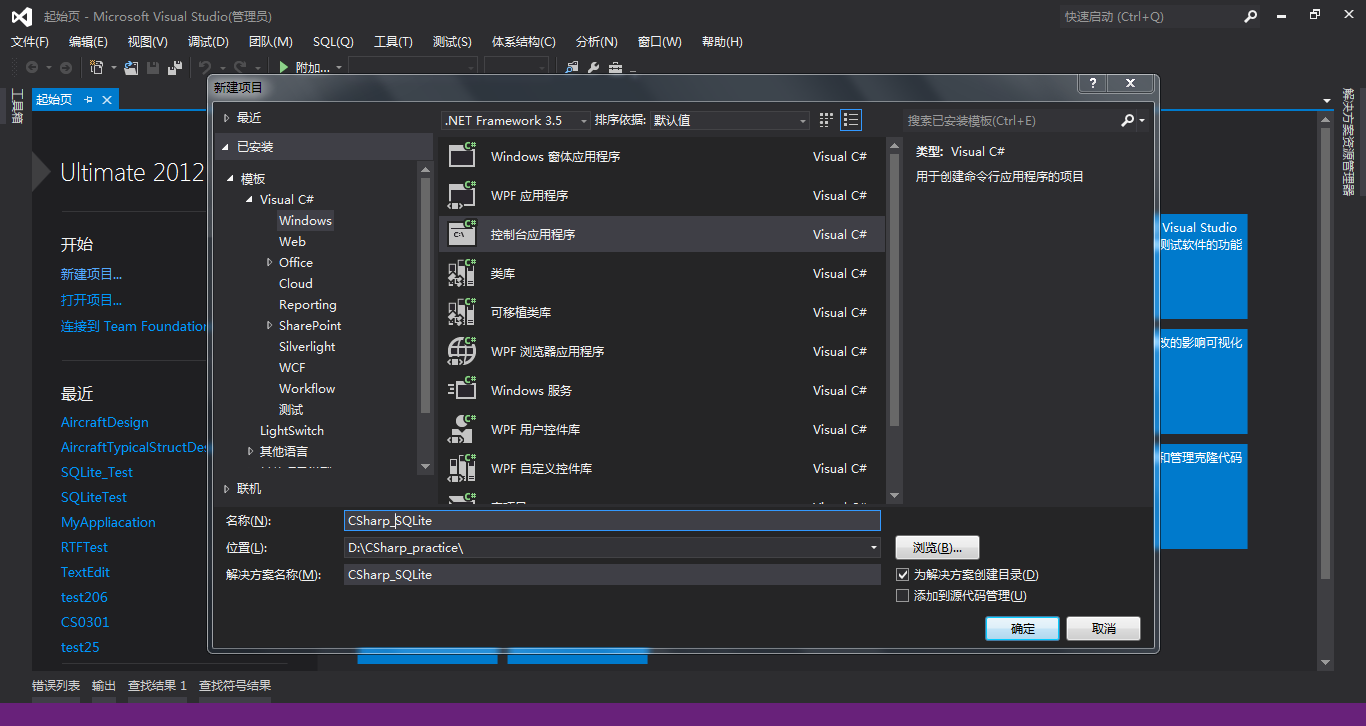The height and width of the screenshot is (726, 1366).
Task: Switch template list to small icons view
Action: [826, 120]
